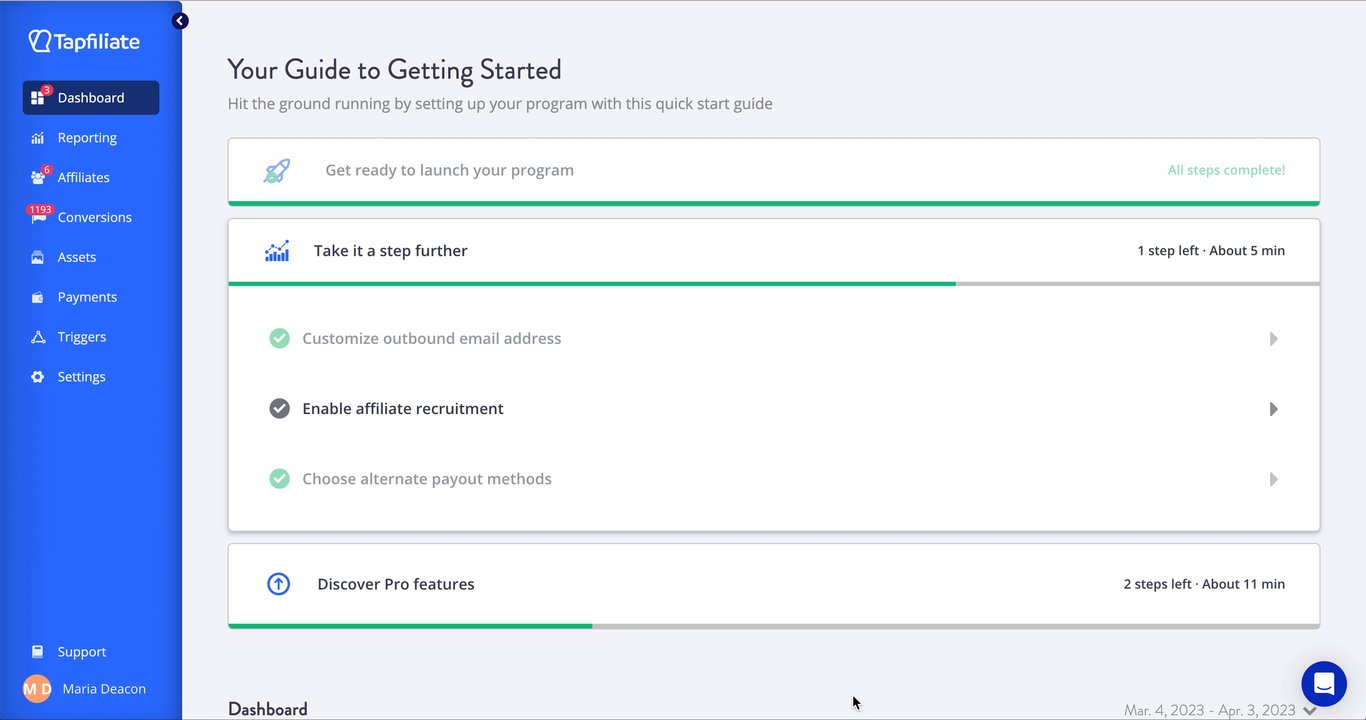This screenshot has height=720, width=1366.
Task: Toggle the Customize outbound email address checkmark
Action: [x=280, y=339]
